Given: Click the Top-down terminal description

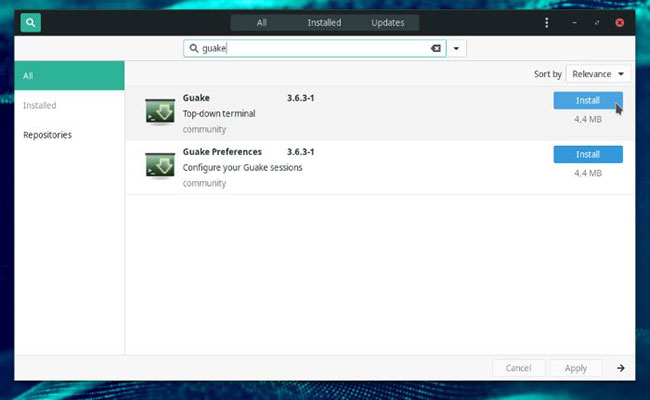Looking at the screenshot, I should point(219,114).
